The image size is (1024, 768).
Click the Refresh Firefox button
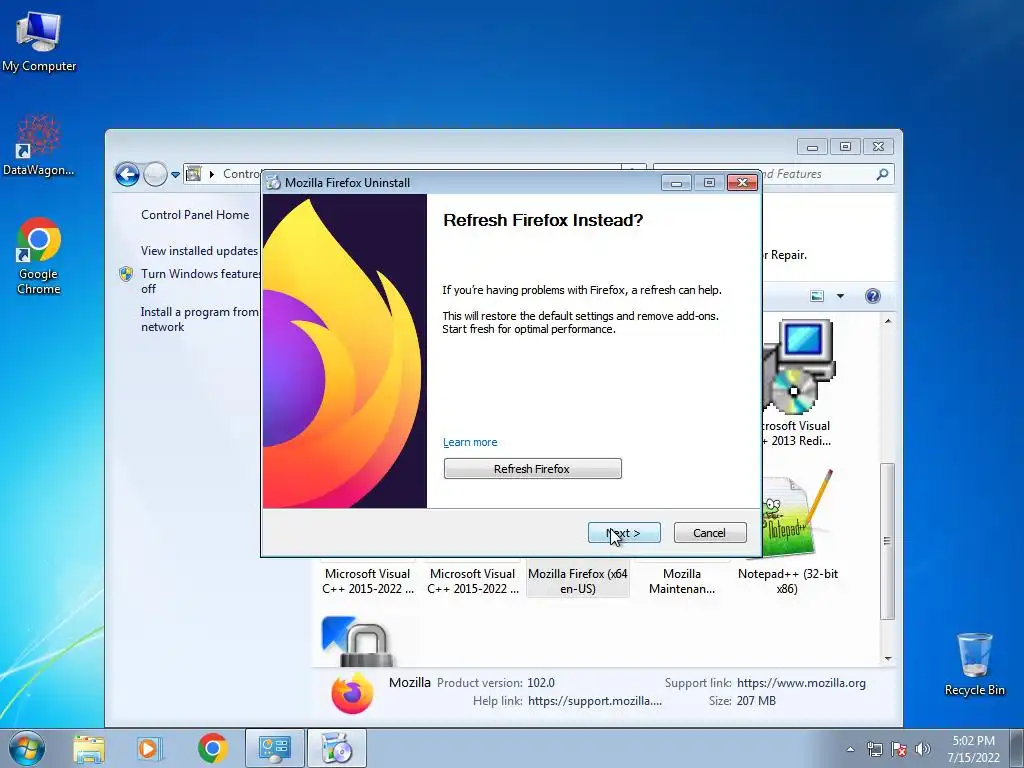(x=532, y=468)
